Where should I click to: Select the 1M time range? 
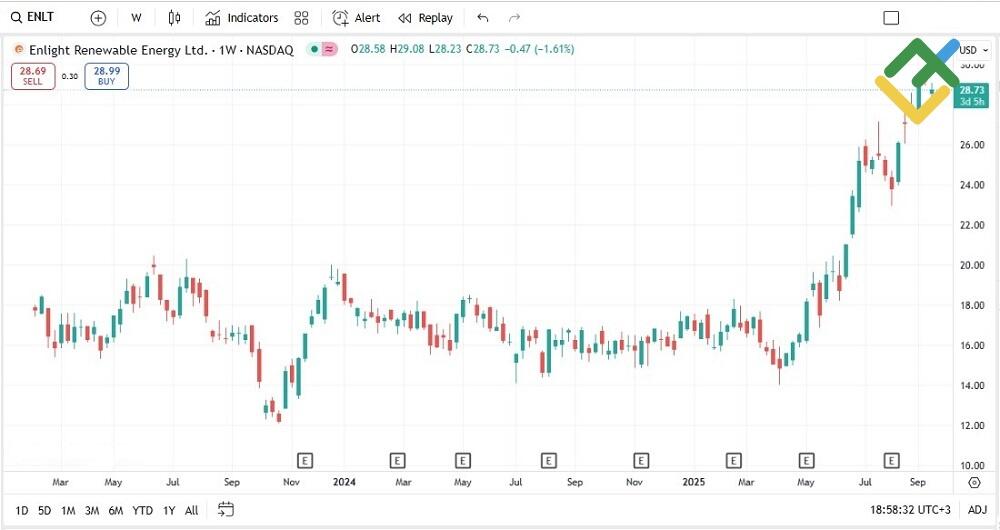point(68,510)
